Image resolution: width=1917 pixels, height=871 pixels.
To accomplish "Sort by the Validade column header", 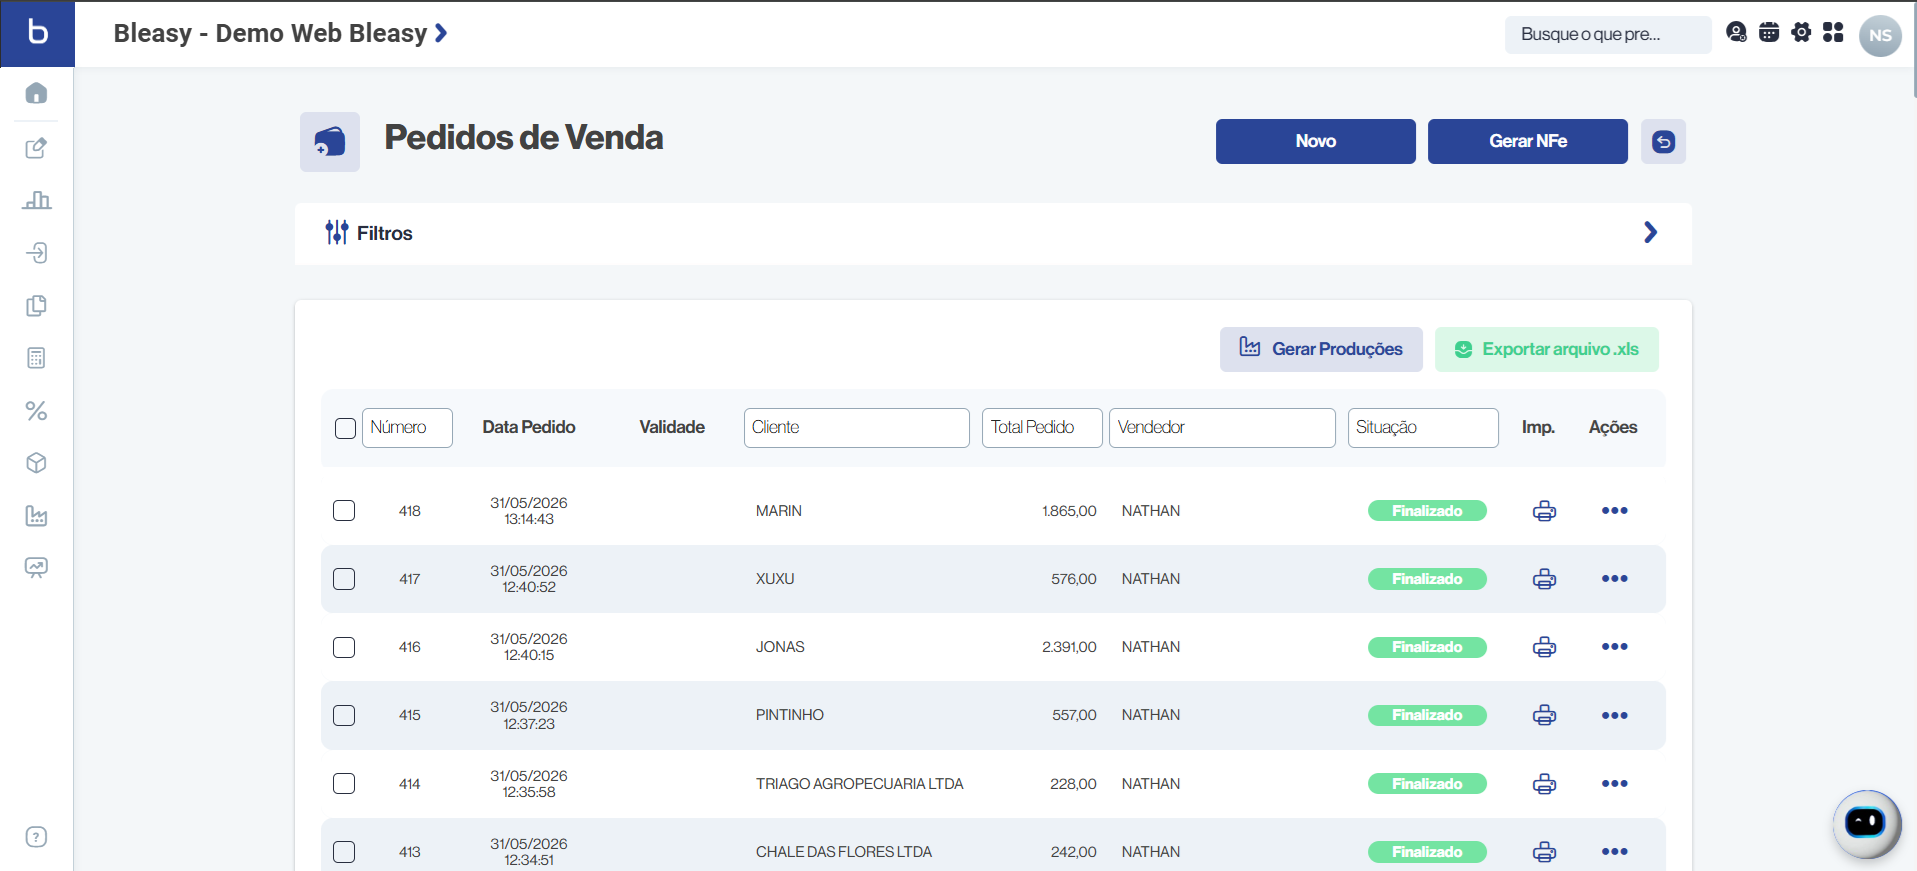I will 672,427.
